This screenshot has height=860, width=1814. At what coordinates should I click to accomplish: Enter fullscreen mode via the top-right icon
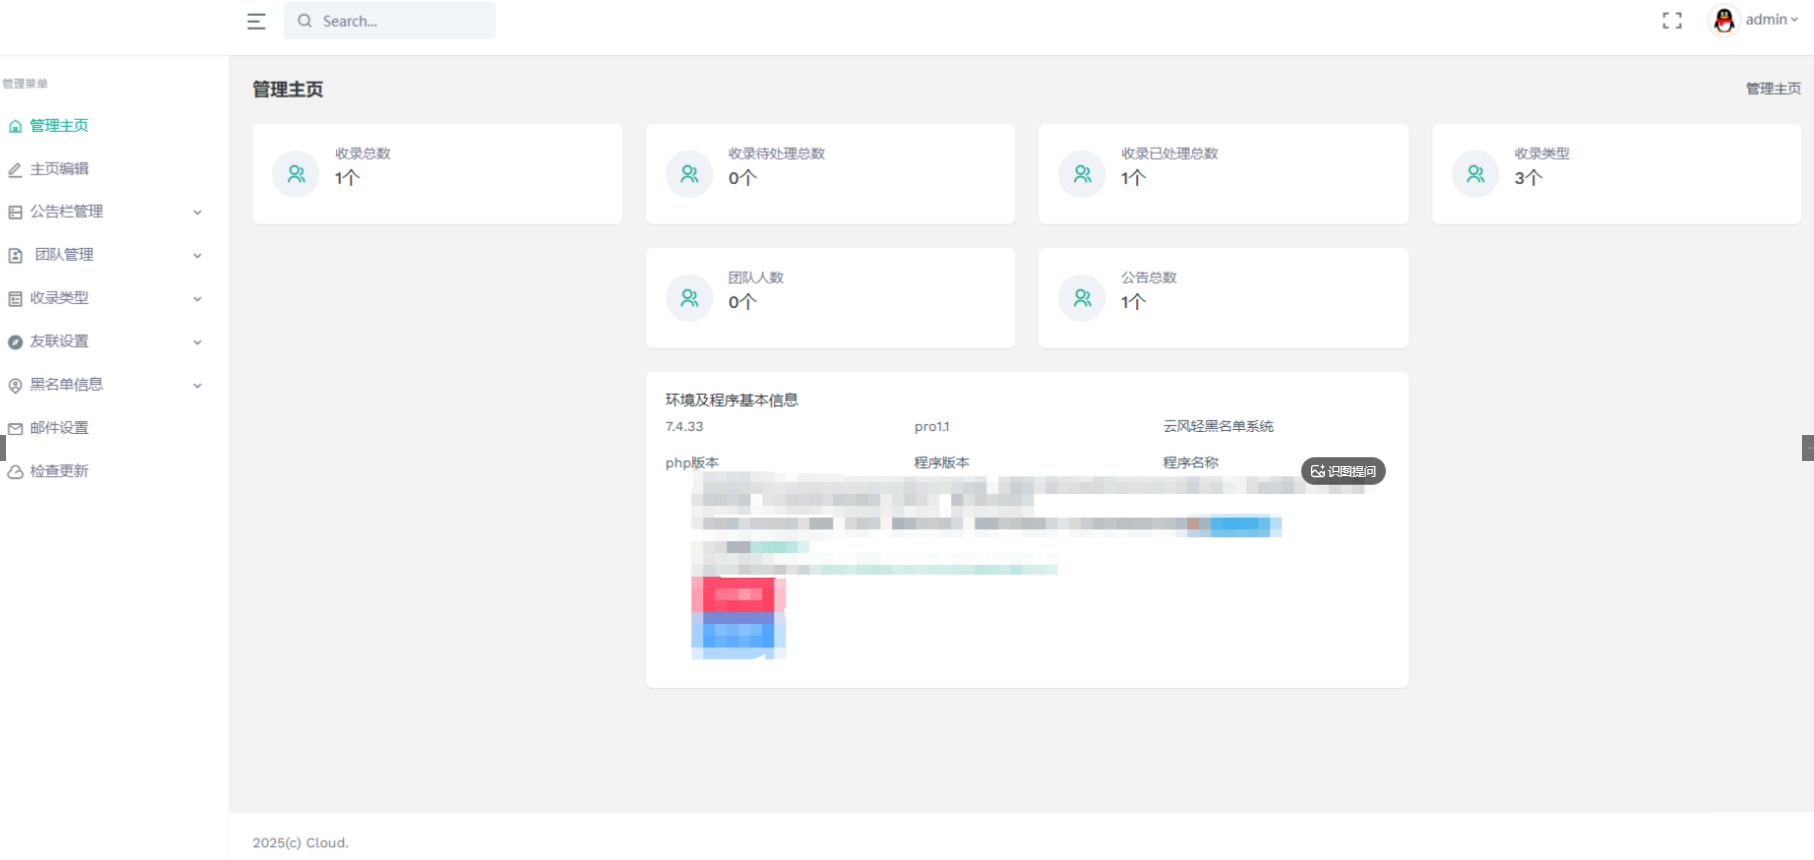pos(1672,20)
